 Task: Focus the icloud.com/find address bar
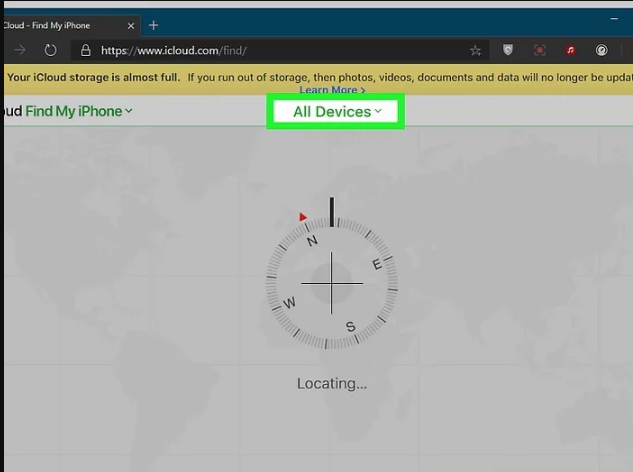[279, 50]
